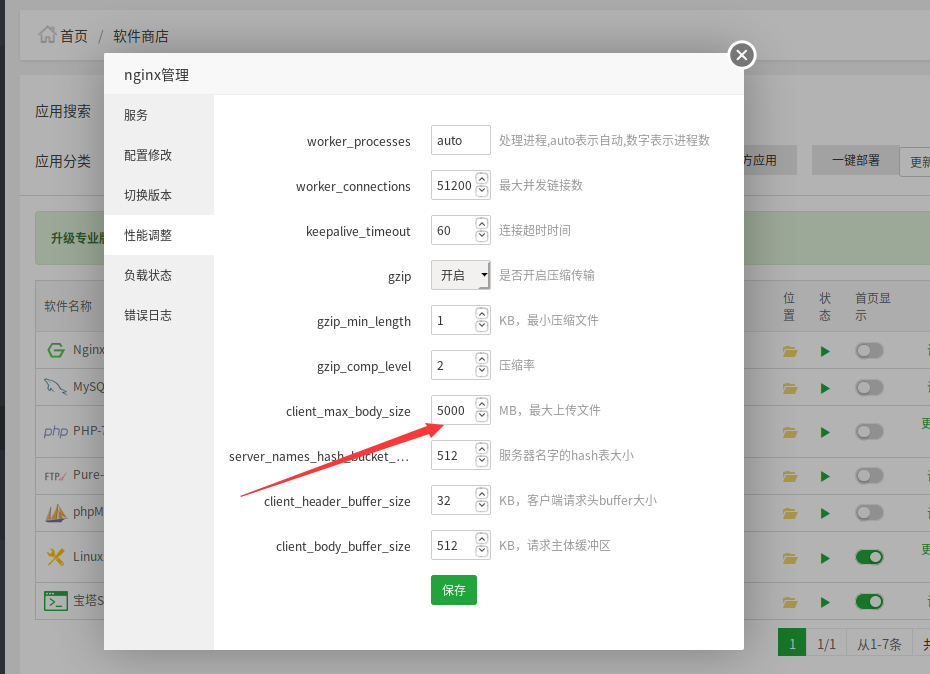Click the 宝塔 SSH terminal icon
This screenshot has height=674, width=930.
[x=56, y=602]
